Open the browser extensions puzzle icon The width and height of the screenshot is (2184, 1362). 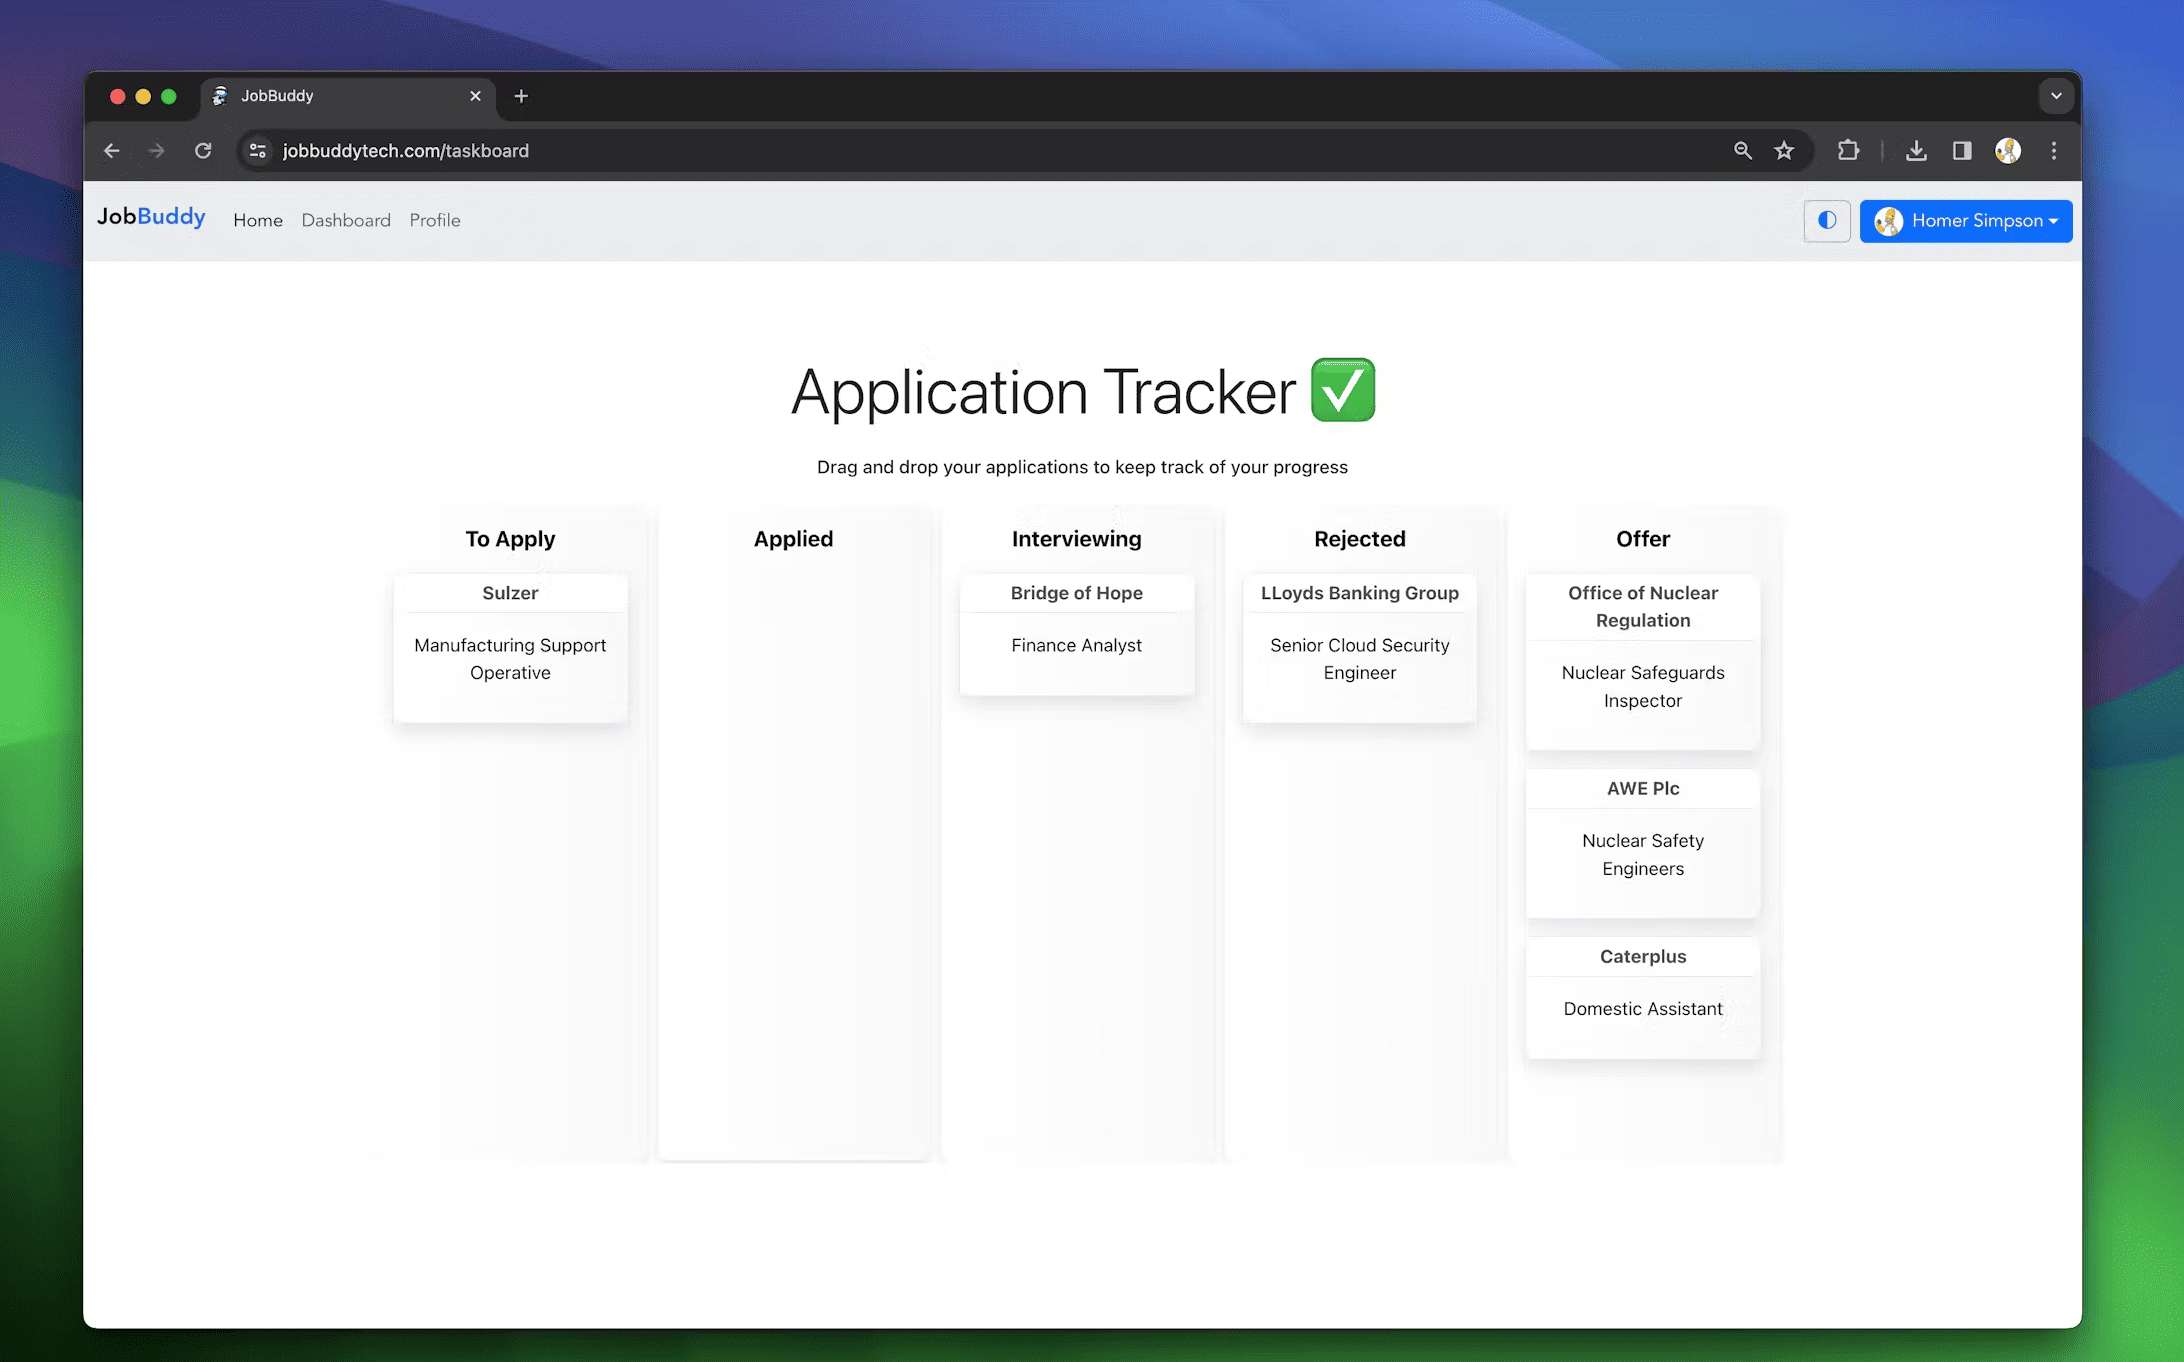click(1848, 151)
